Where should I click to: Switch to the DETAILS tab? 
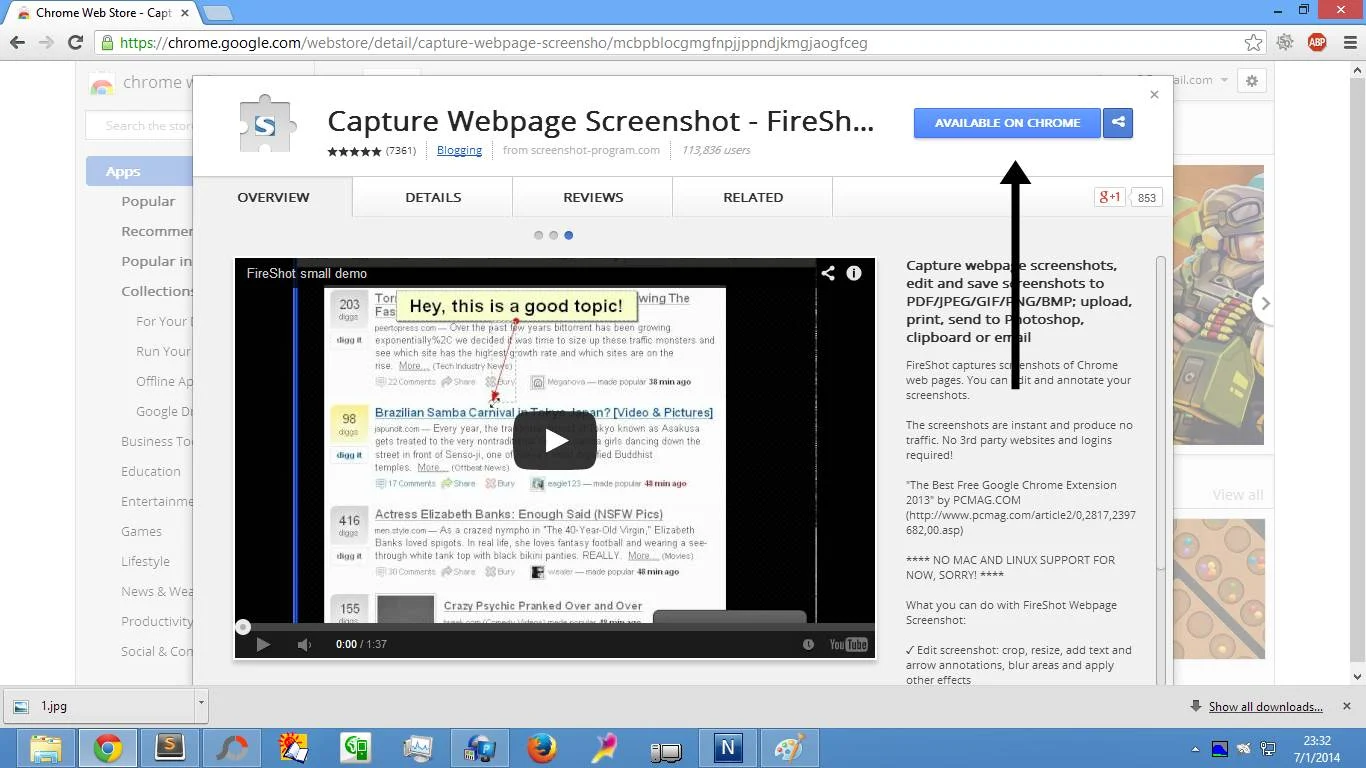433,197
